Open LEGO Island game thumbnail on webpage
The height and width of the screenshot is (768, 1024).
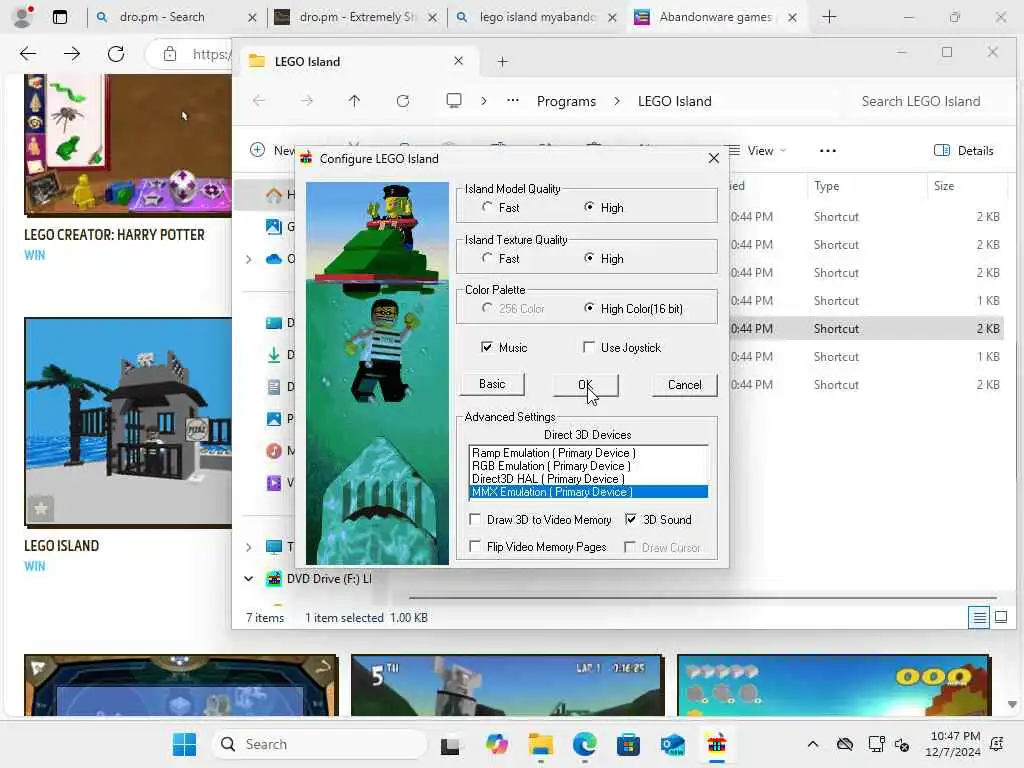point(128,422)
